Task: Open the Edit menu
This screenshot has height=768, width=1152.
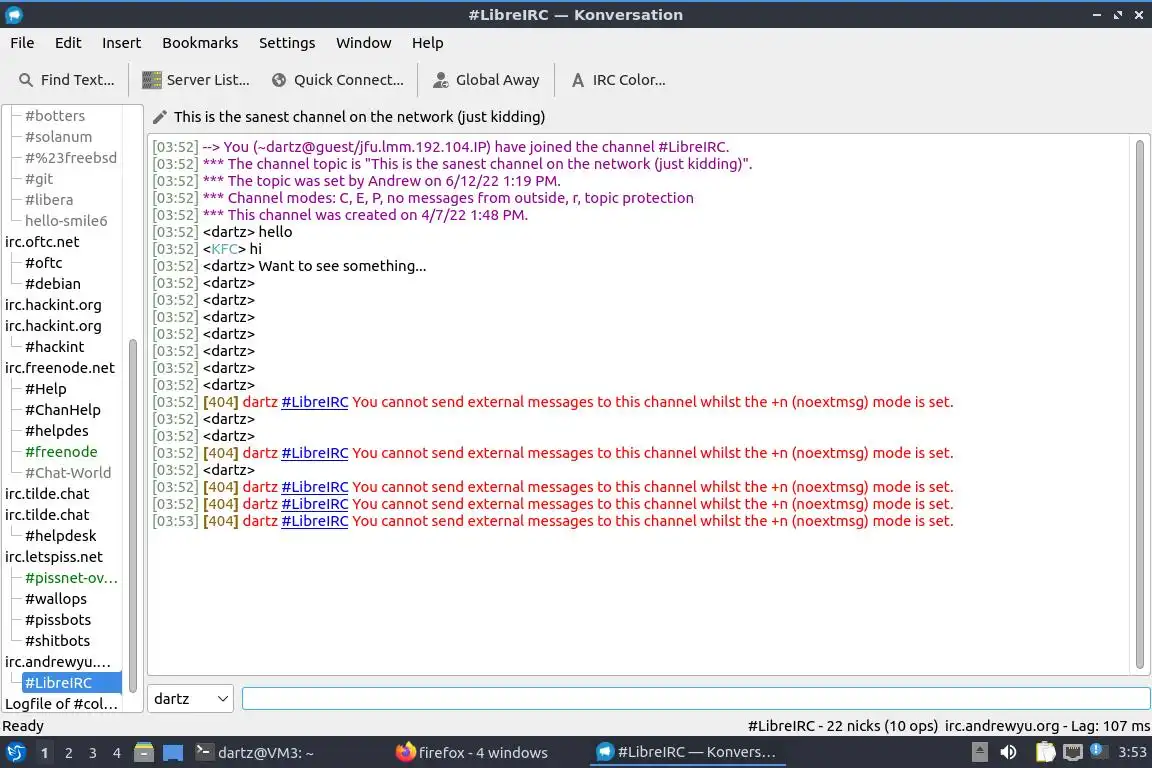Action: 68,43
